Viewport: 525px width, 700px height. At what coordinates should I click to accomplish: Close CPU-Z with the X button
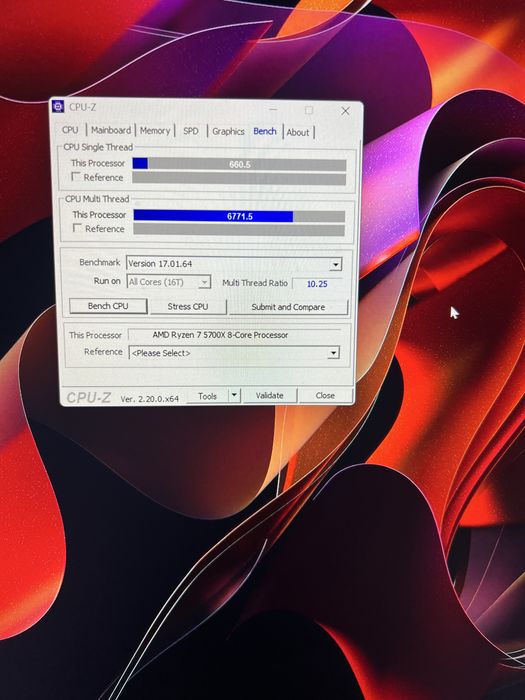pos(346,111)
